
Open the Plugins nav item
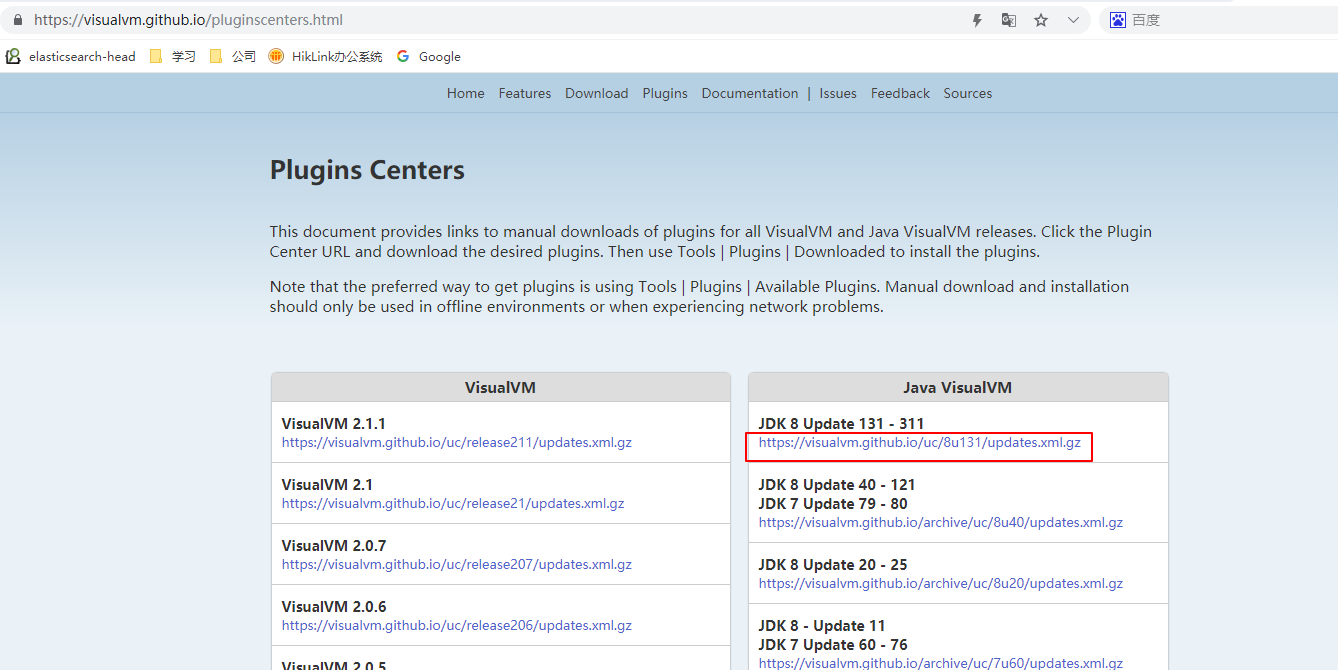(665, 93)
